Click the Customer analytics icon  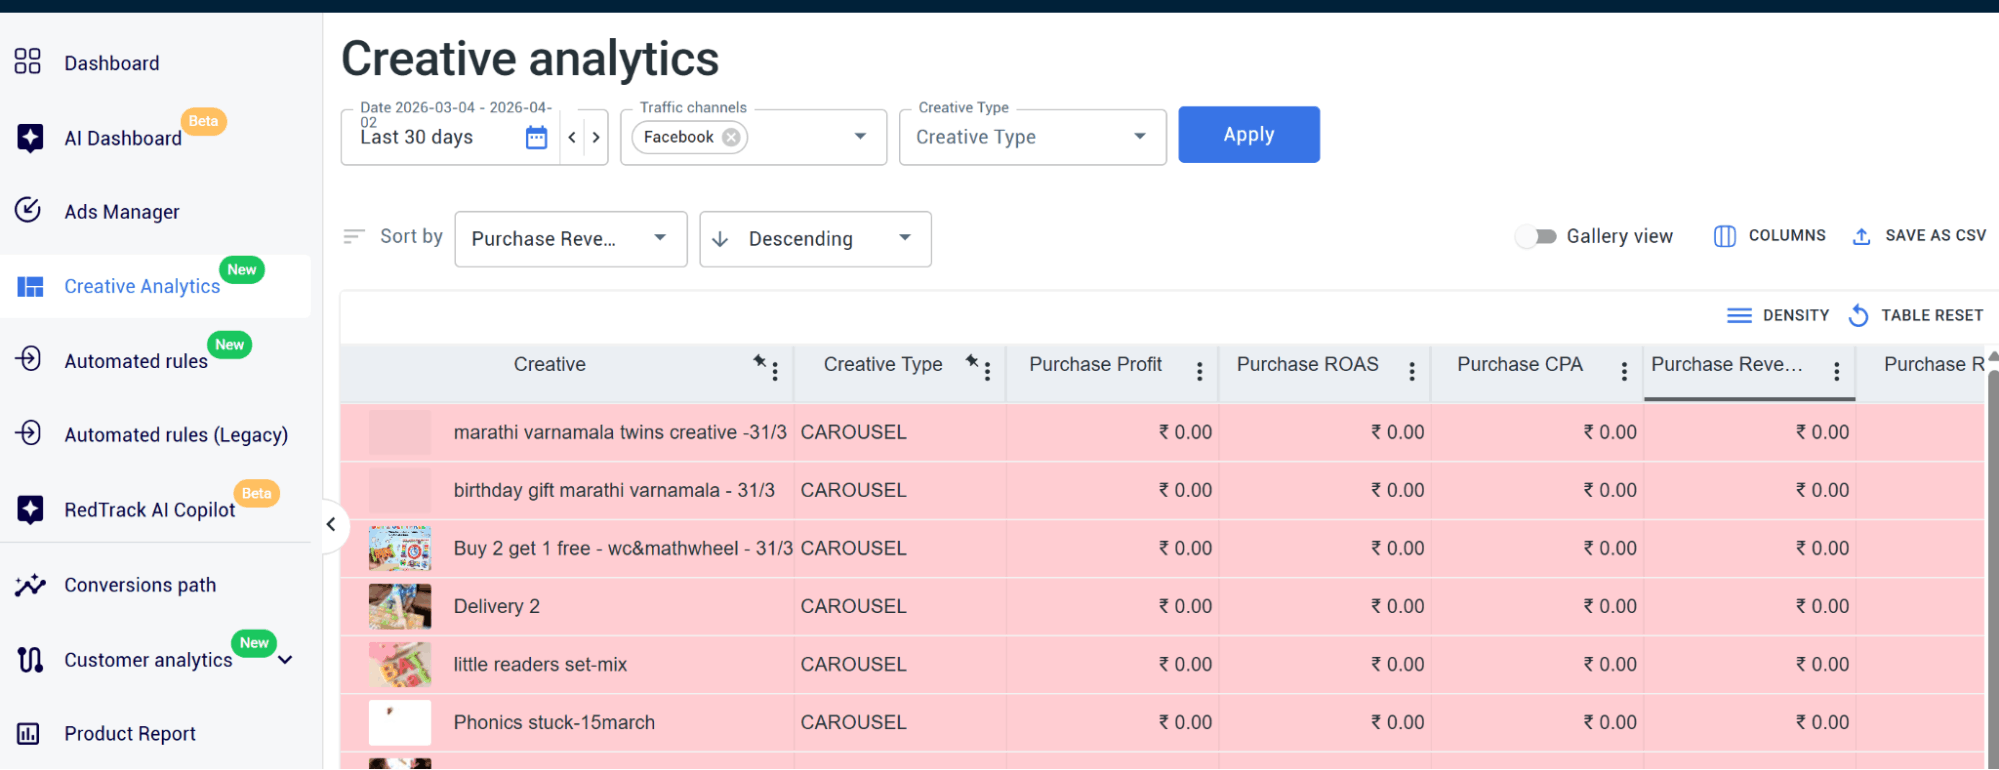tap(30, 659)
